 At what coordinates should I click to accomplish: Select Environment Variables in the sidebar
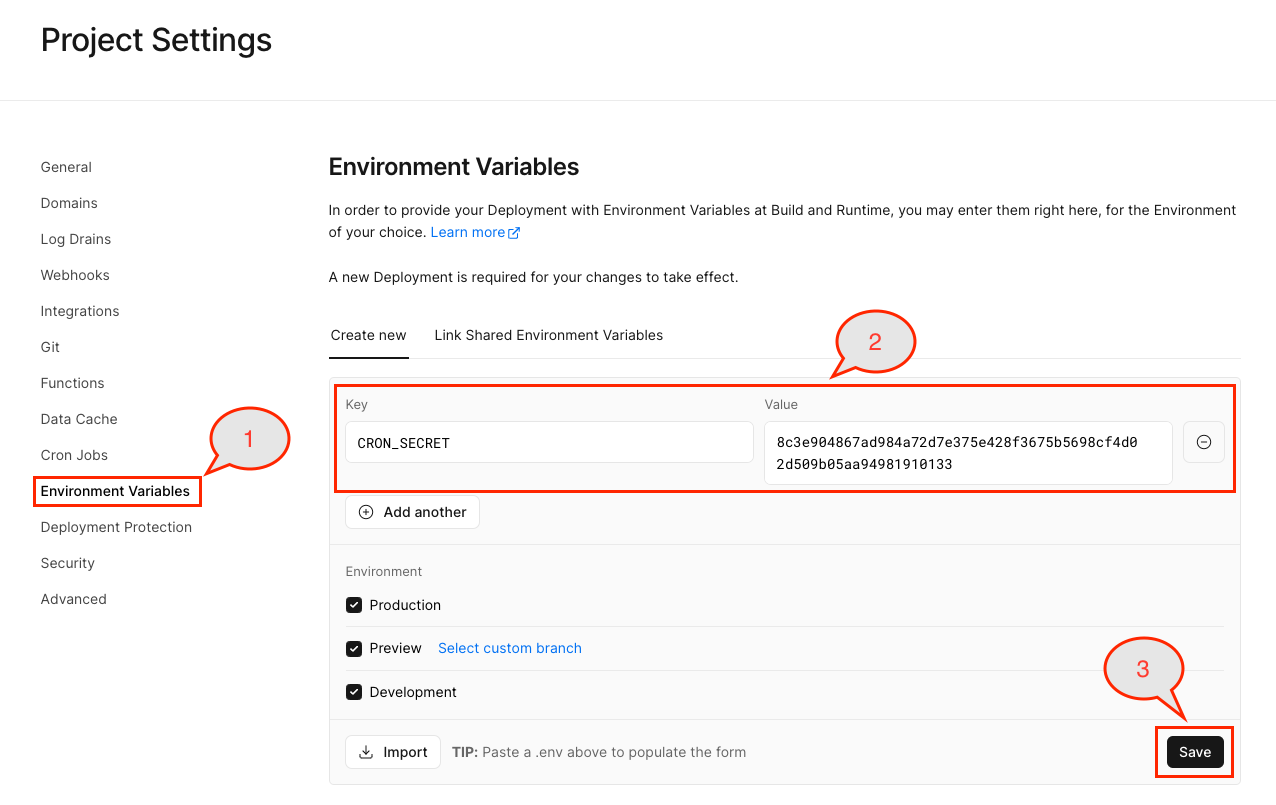pyautogui.click(x=116, y=491)
